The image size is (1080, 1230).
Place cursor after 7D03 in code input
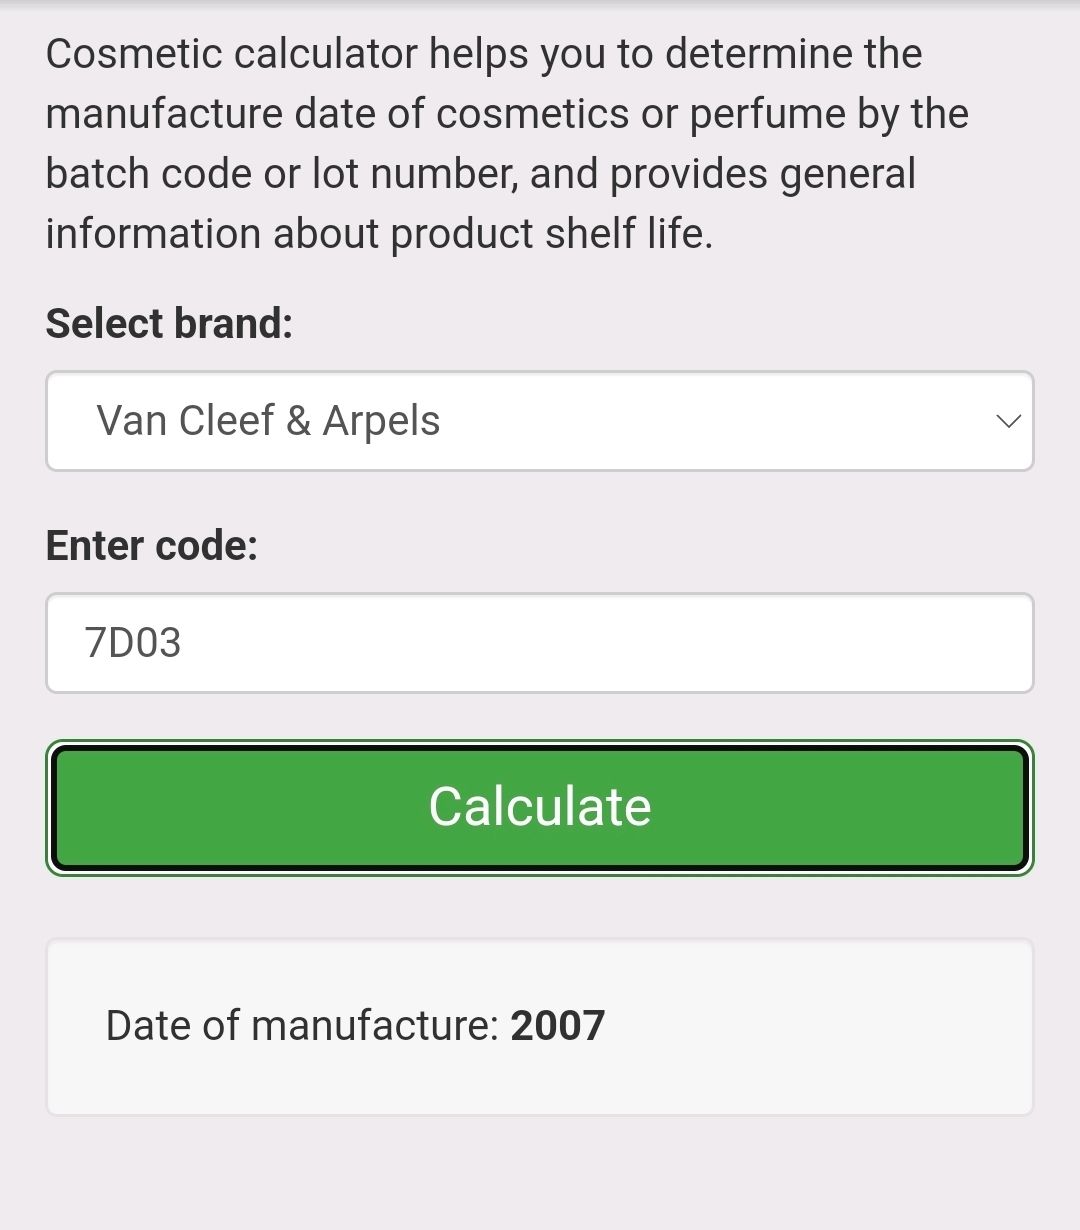pyautogui.click(x=185, y=643)
